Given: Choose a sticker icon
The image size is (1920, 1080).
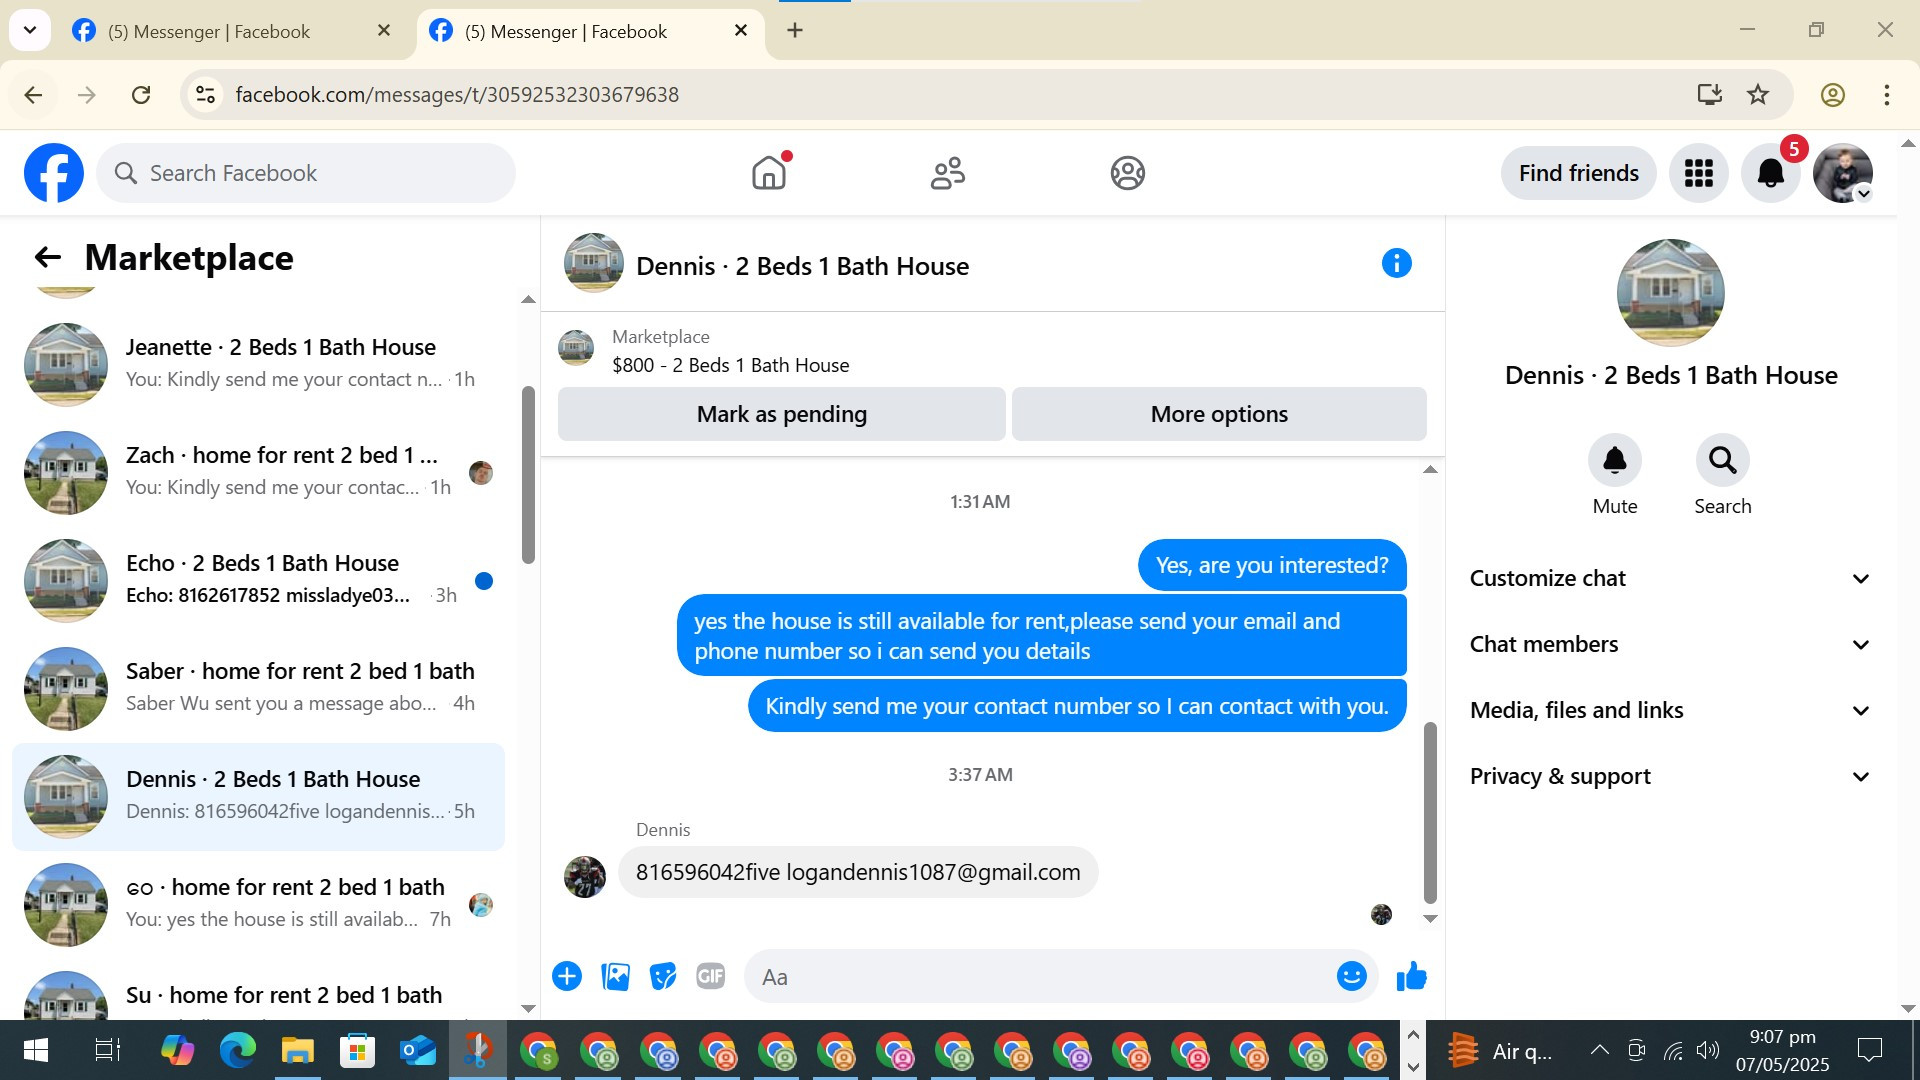Looking at the screenshot, I should pyautogui.click(x=662, y=976).
